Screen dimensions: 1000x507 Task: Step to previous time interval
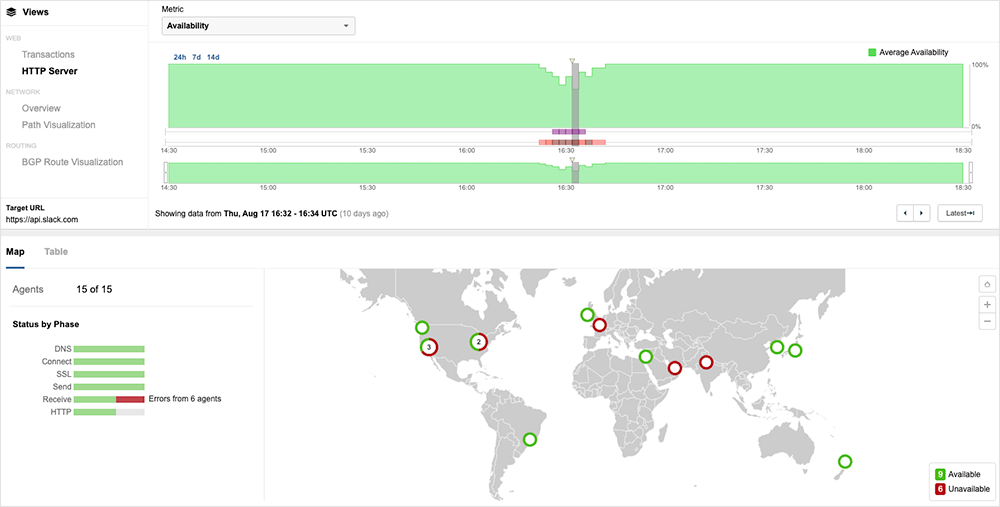pyautogui.click(x=907, y=213)
